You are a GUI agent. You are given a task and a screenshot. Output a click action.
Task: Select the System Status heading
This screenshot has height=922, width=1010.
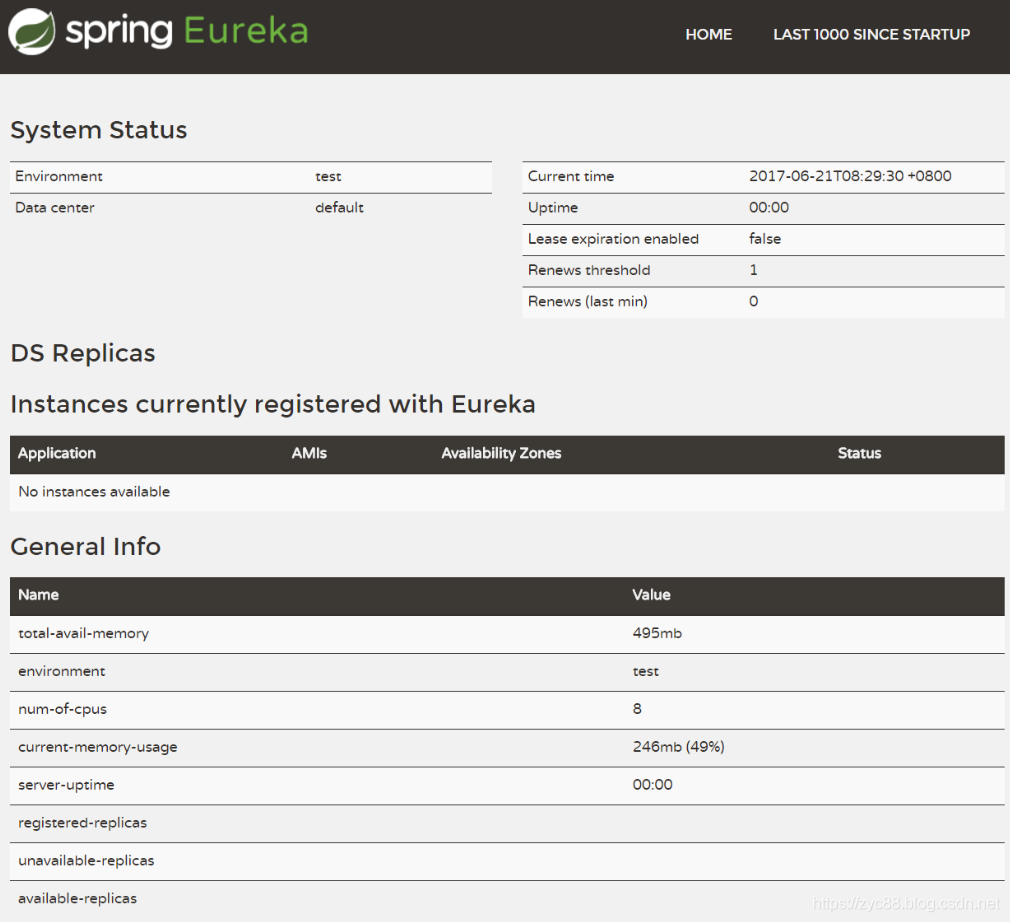pos(98,130)
